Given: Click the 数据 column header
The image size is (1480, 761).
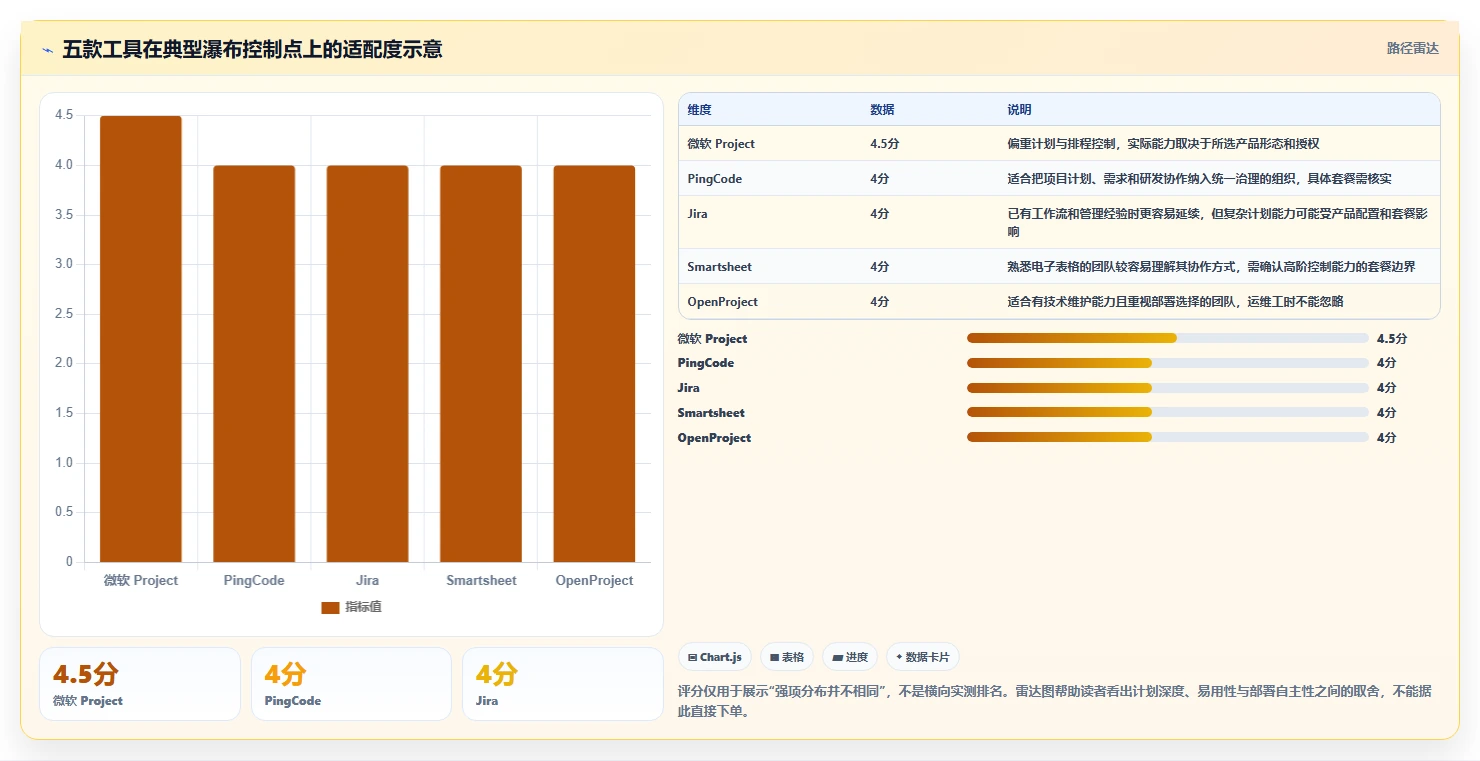Looking at the screenshot, I should 882,110.
